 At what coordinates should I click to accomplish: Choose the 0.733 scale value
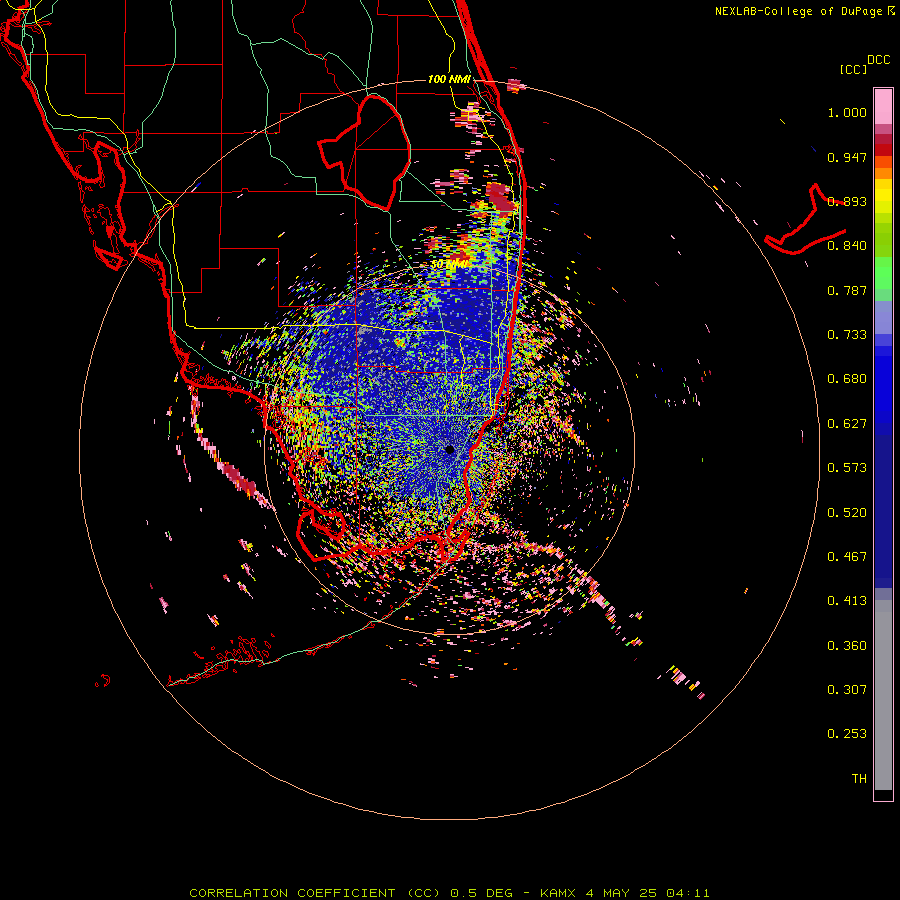pos(847,335)
